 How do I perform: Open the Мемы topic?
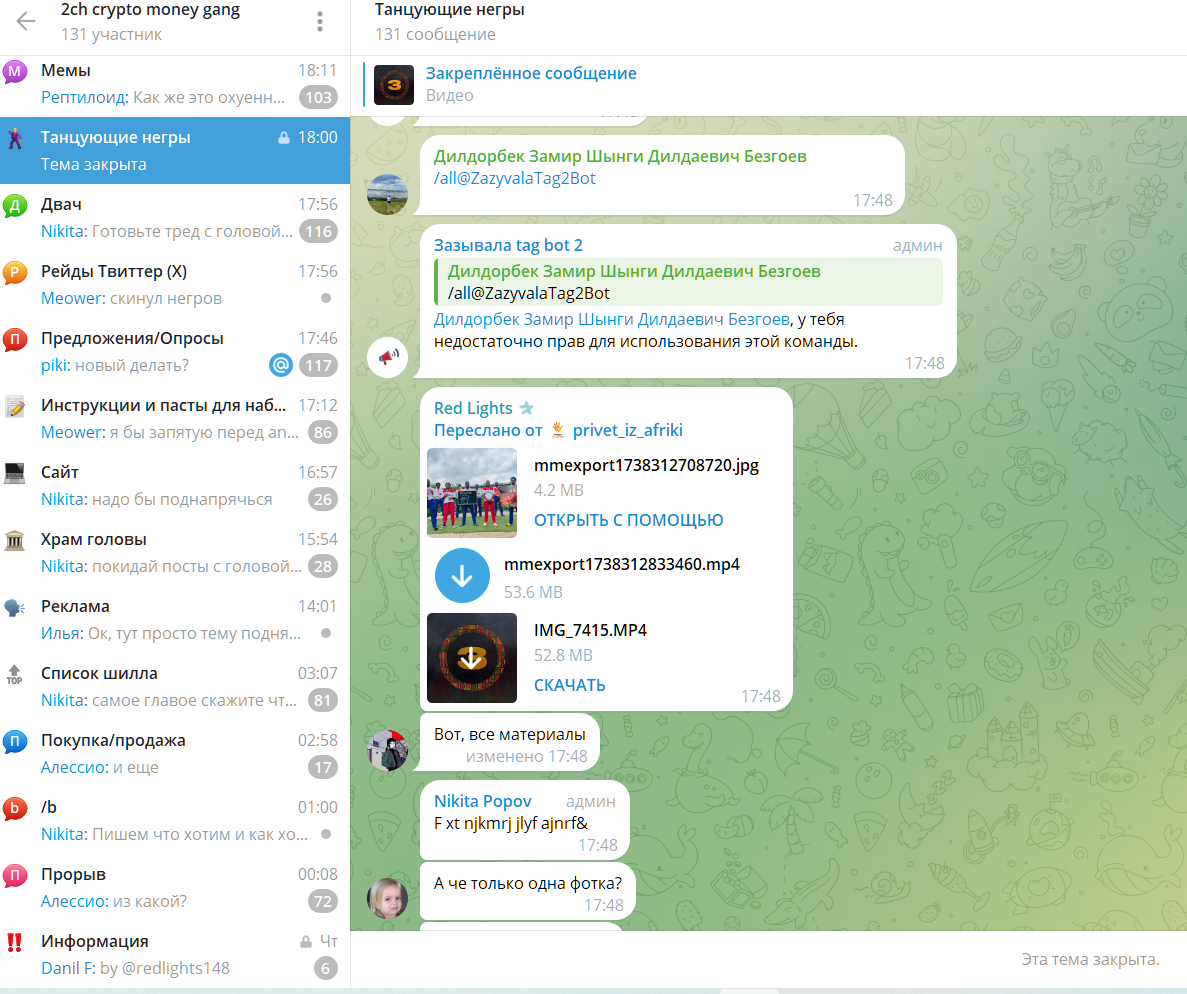point(175,83)
